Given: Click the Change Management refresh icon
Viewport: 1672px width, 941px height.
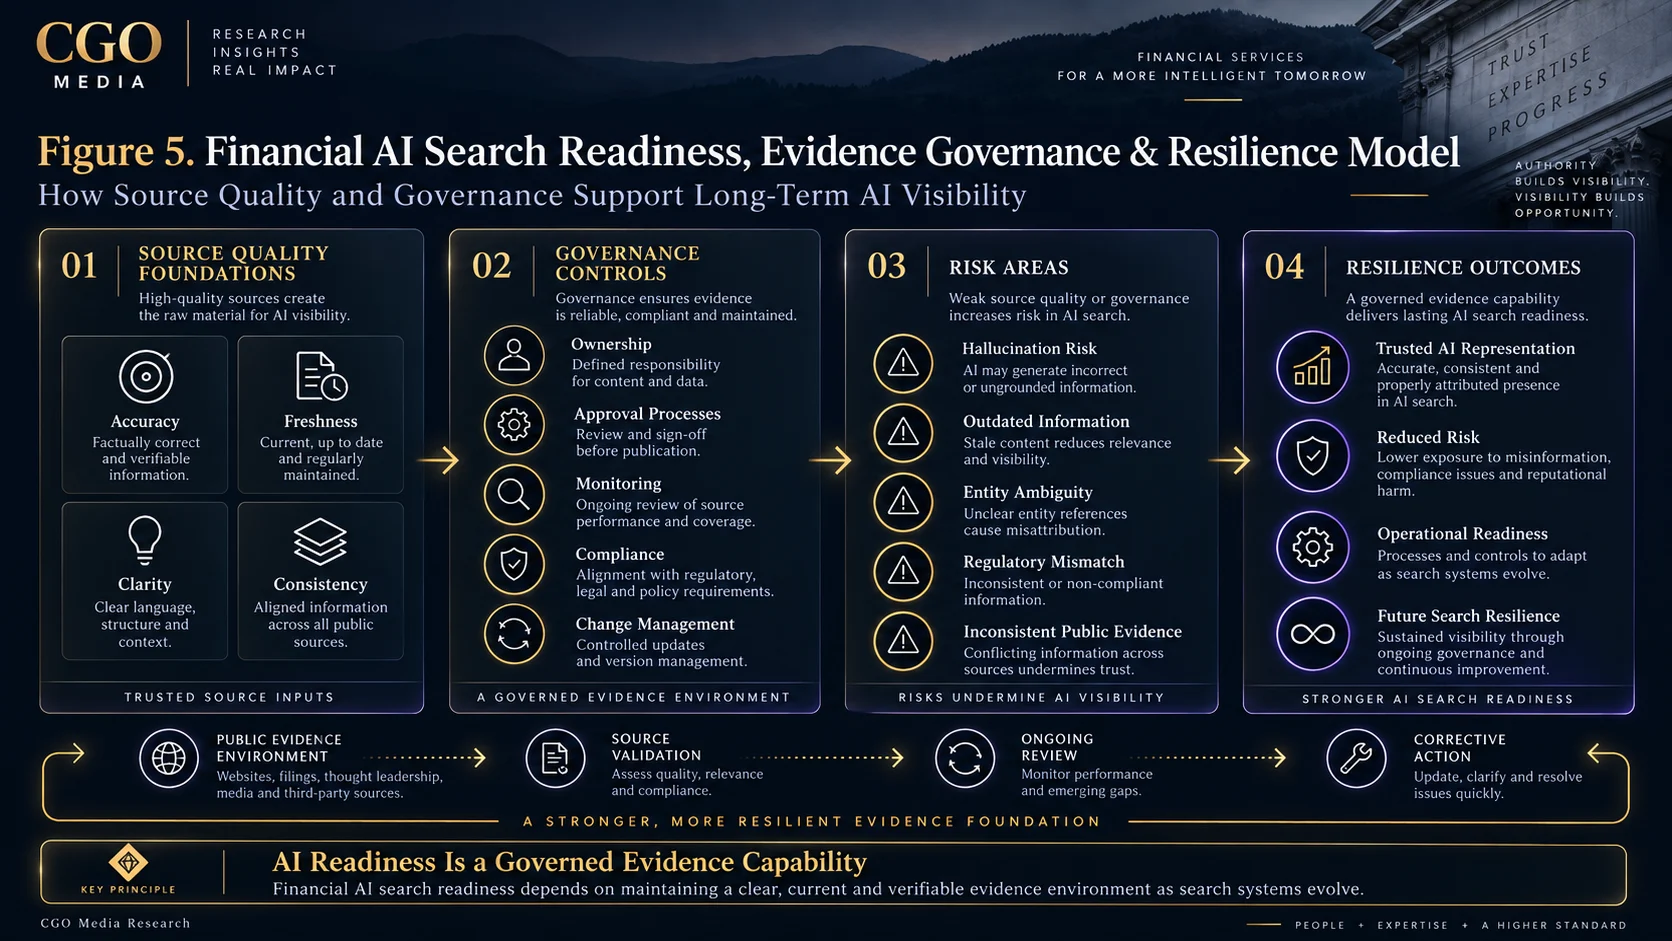Looking at the screenshot, I should [x=514, y=635].
